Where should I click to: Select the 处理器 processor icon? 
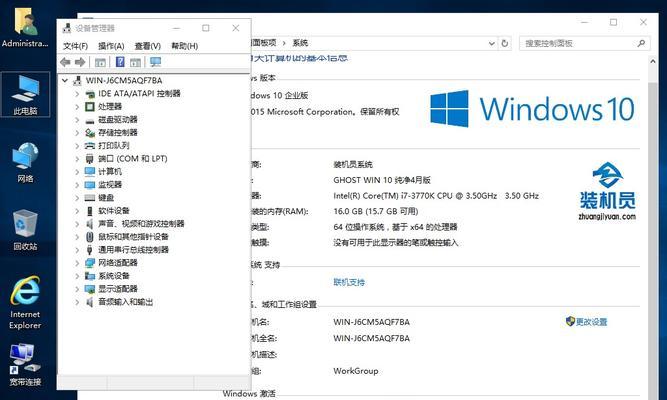(x=90, y=106)
